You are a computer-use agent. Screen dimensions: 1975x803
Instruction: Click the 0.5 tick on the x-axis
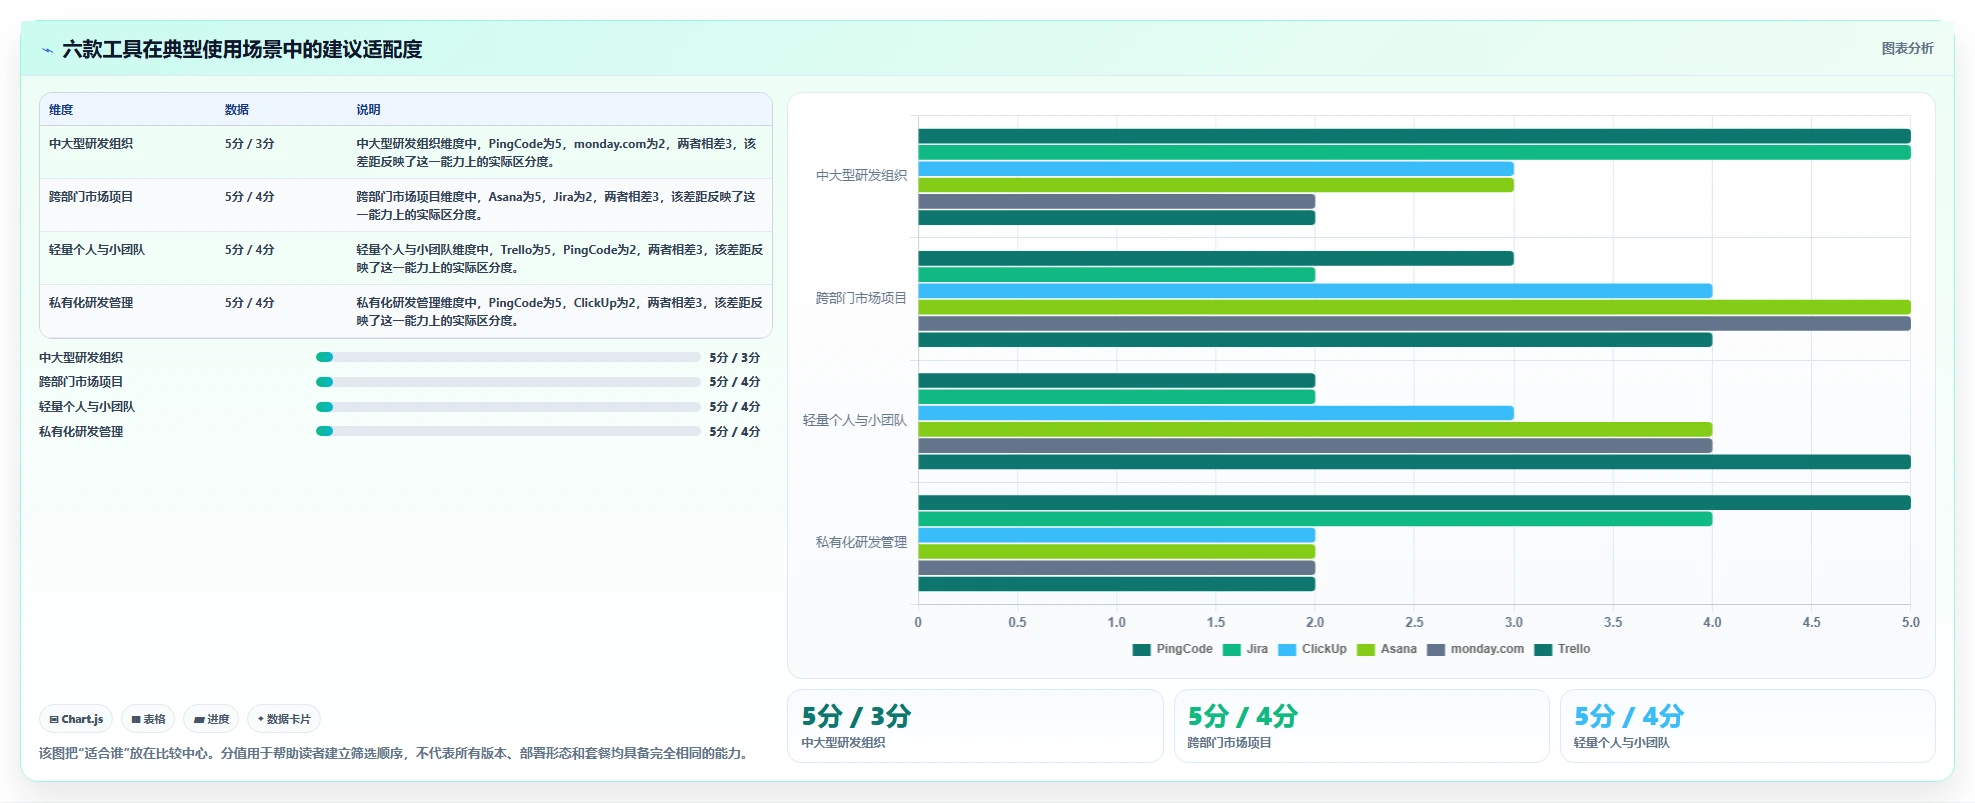click(x=1017, y=622)
